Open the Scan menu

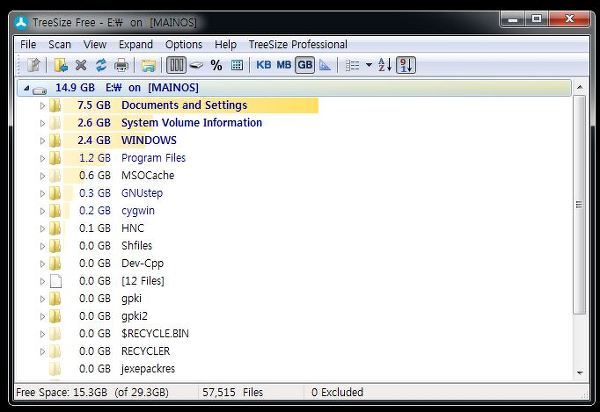tap(60, 44)
